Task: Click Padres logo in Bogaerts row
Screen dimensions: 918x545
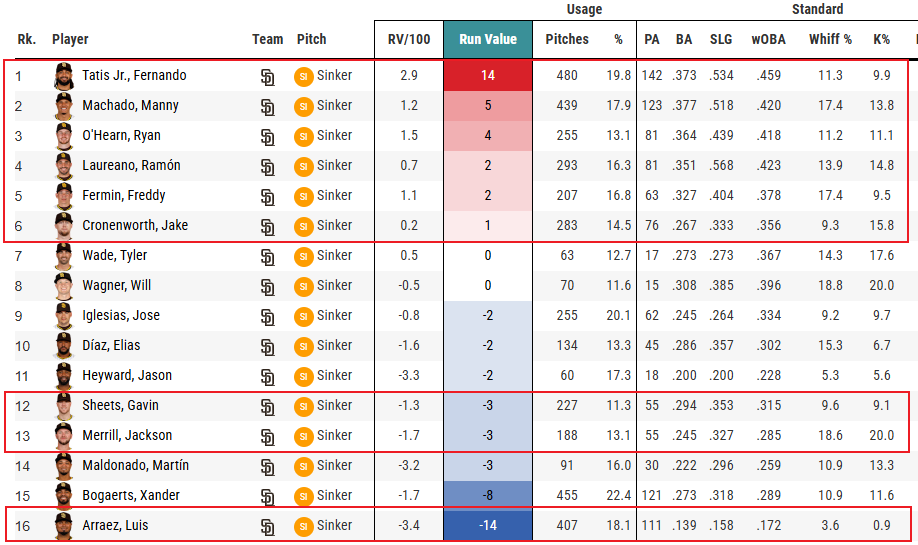Action: tap(267, 497)
